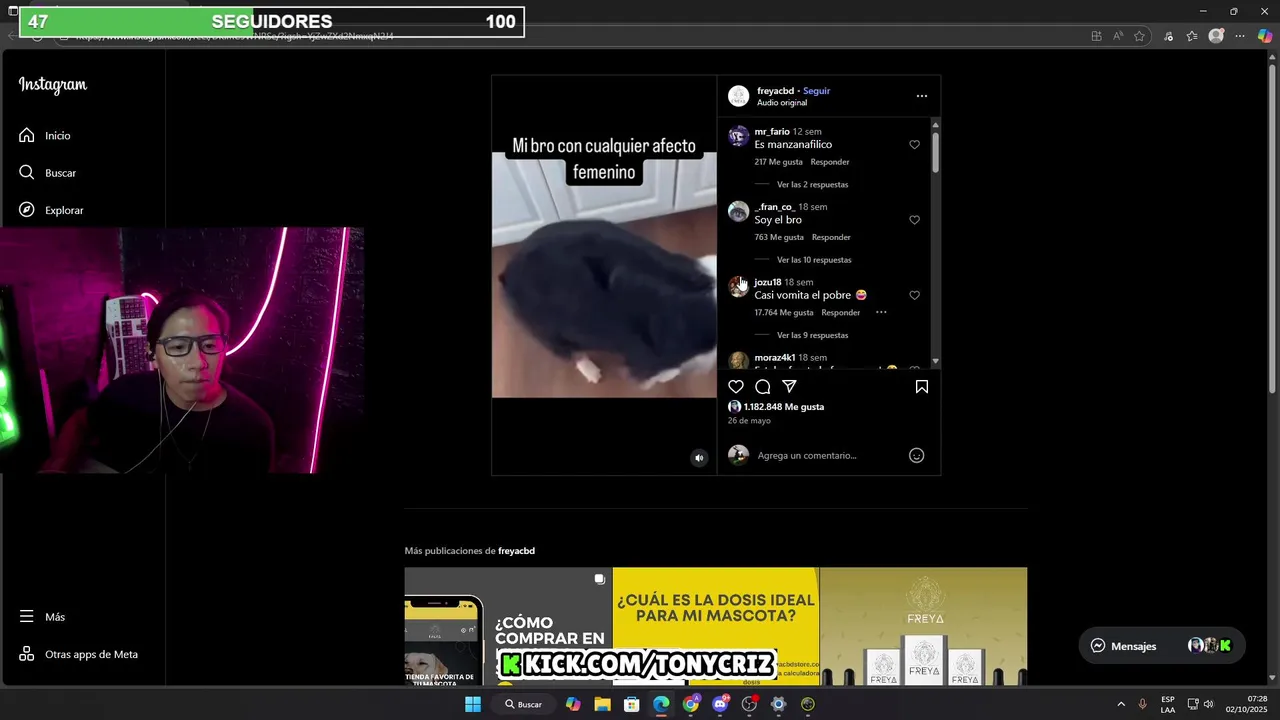Expand Ver las 10 respuestas

[814, 260]
